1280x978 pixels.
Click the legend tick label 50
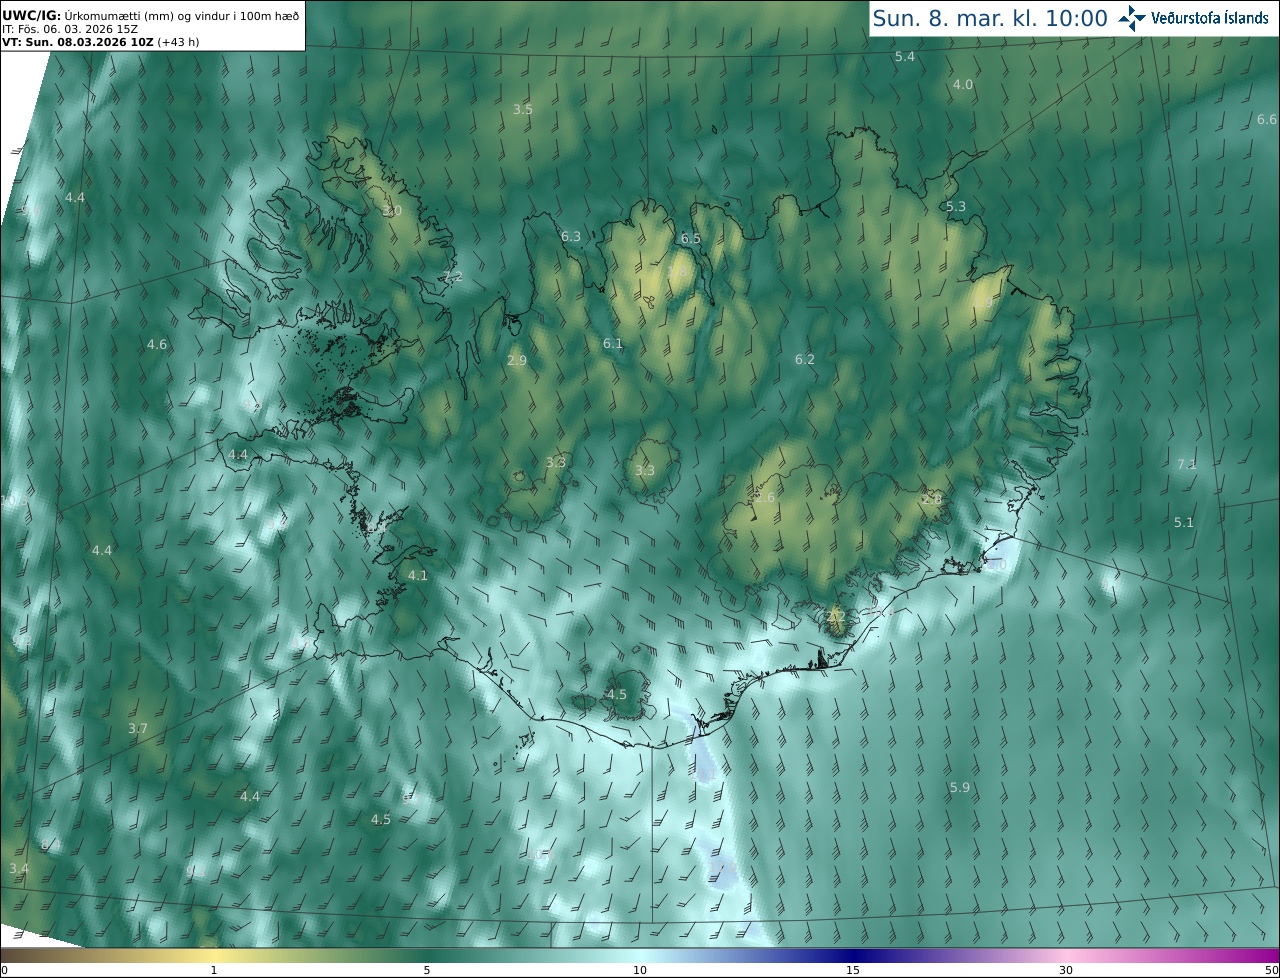pos(1271,970)
